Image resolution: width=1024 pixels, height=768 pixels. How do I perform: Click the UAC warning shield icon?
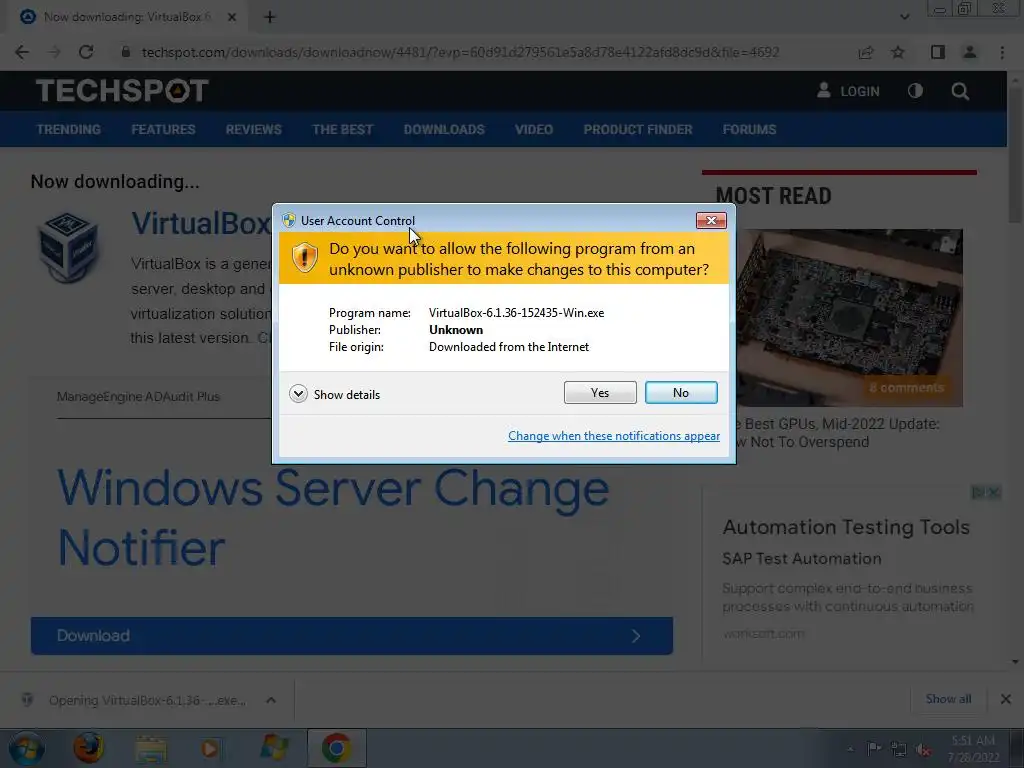(x=304, y=257)
